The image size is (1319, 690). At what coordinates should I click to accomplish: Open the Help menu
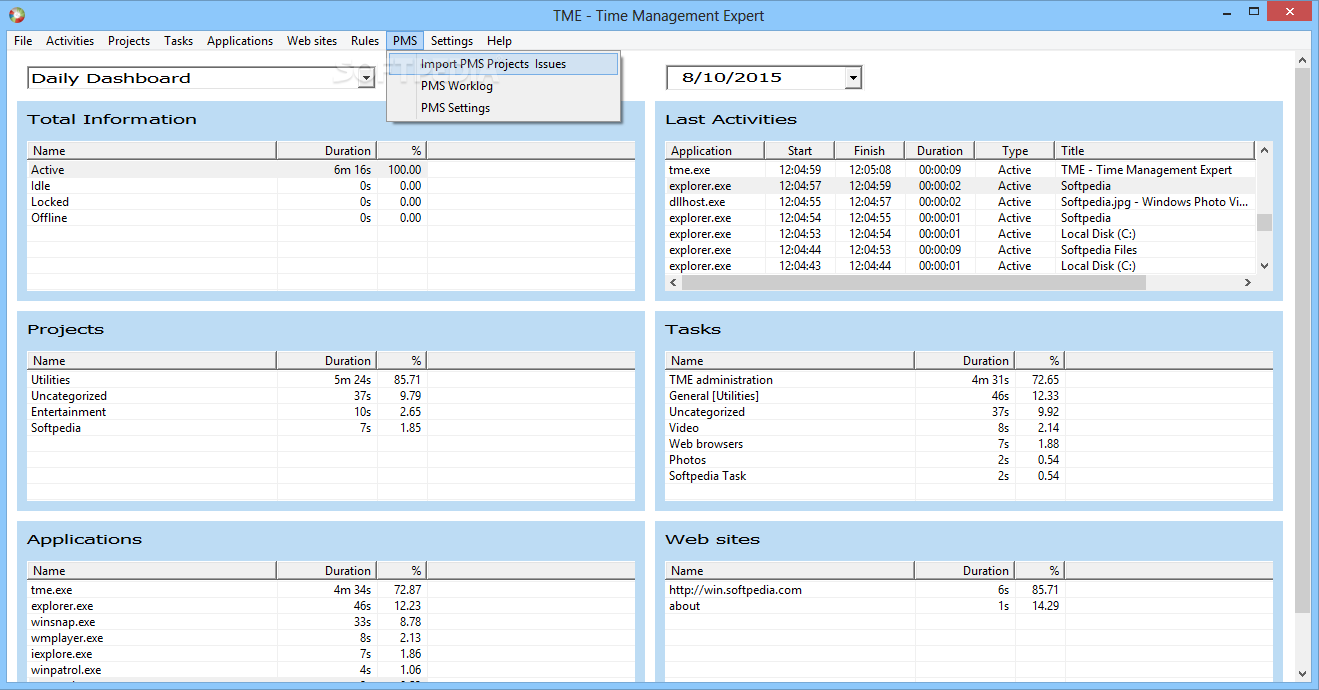[500, 41]
